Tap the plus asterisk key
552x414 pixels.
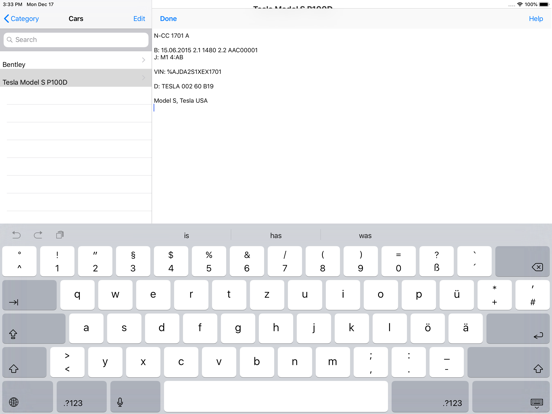[x=495, y=295]
